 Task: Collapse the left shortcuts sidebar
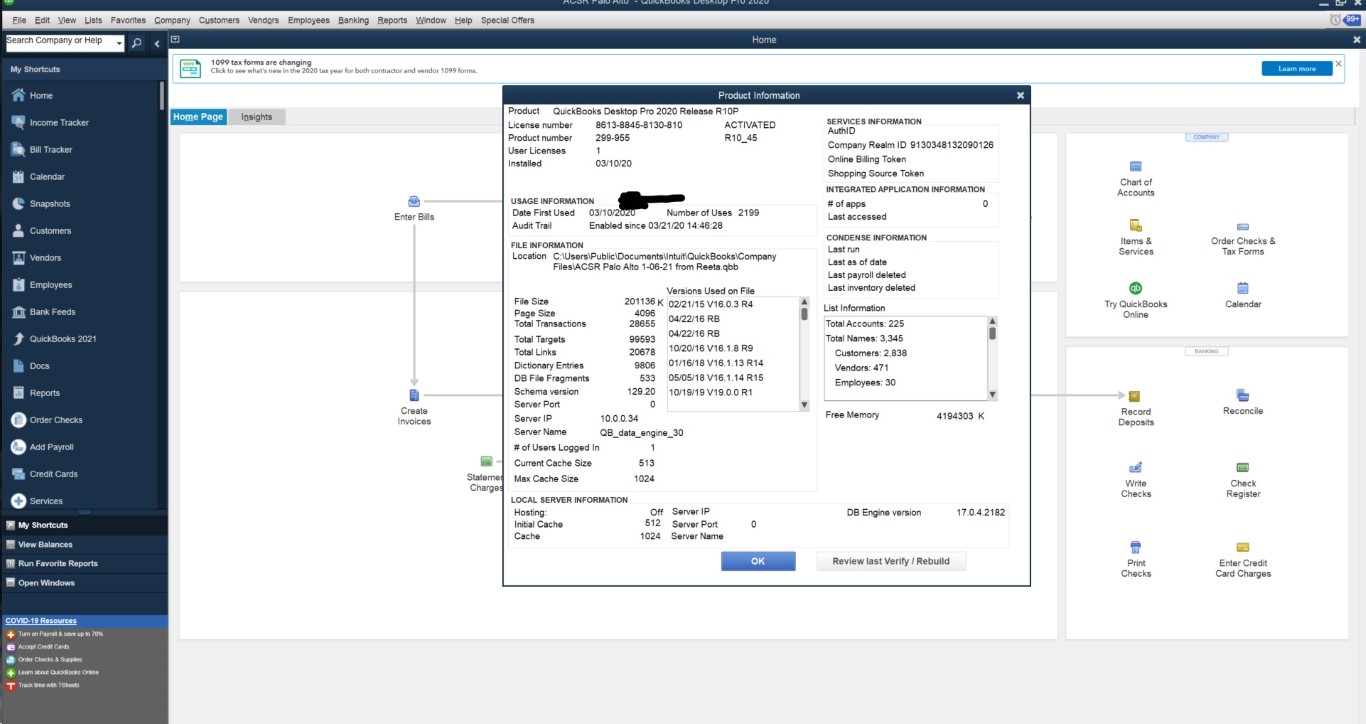(x=157, y=43)
